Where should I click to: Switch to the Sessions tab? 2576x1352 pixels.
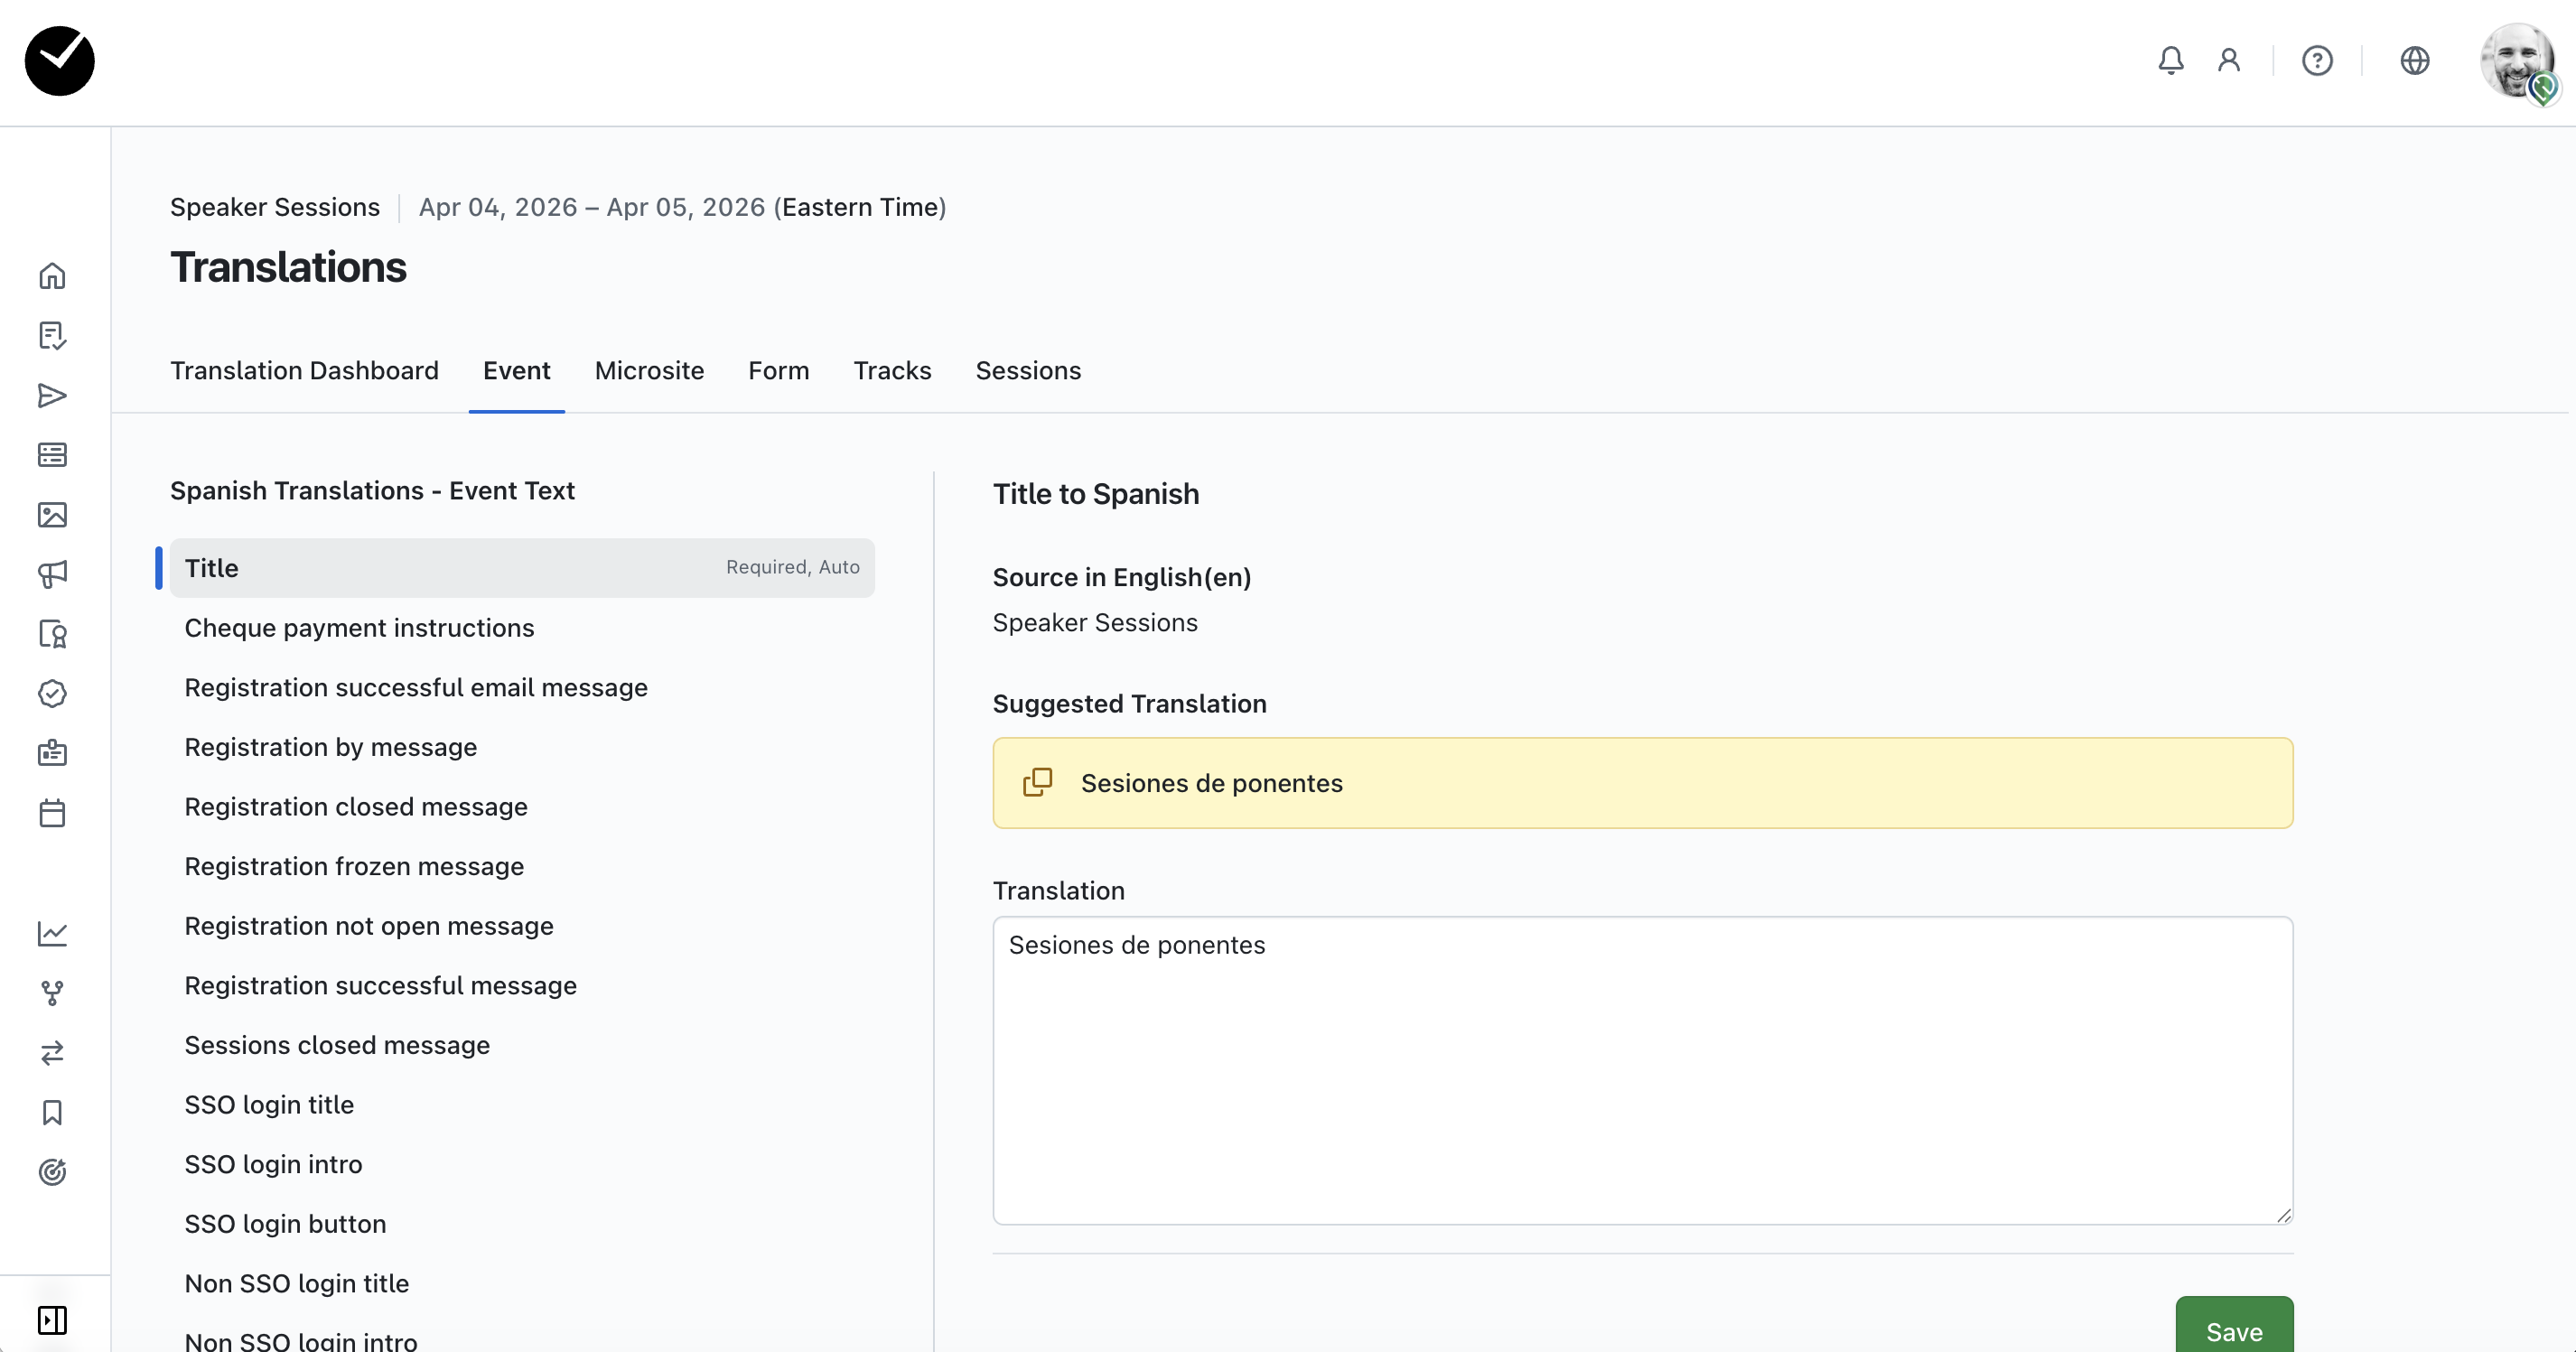coord(1028,371)
